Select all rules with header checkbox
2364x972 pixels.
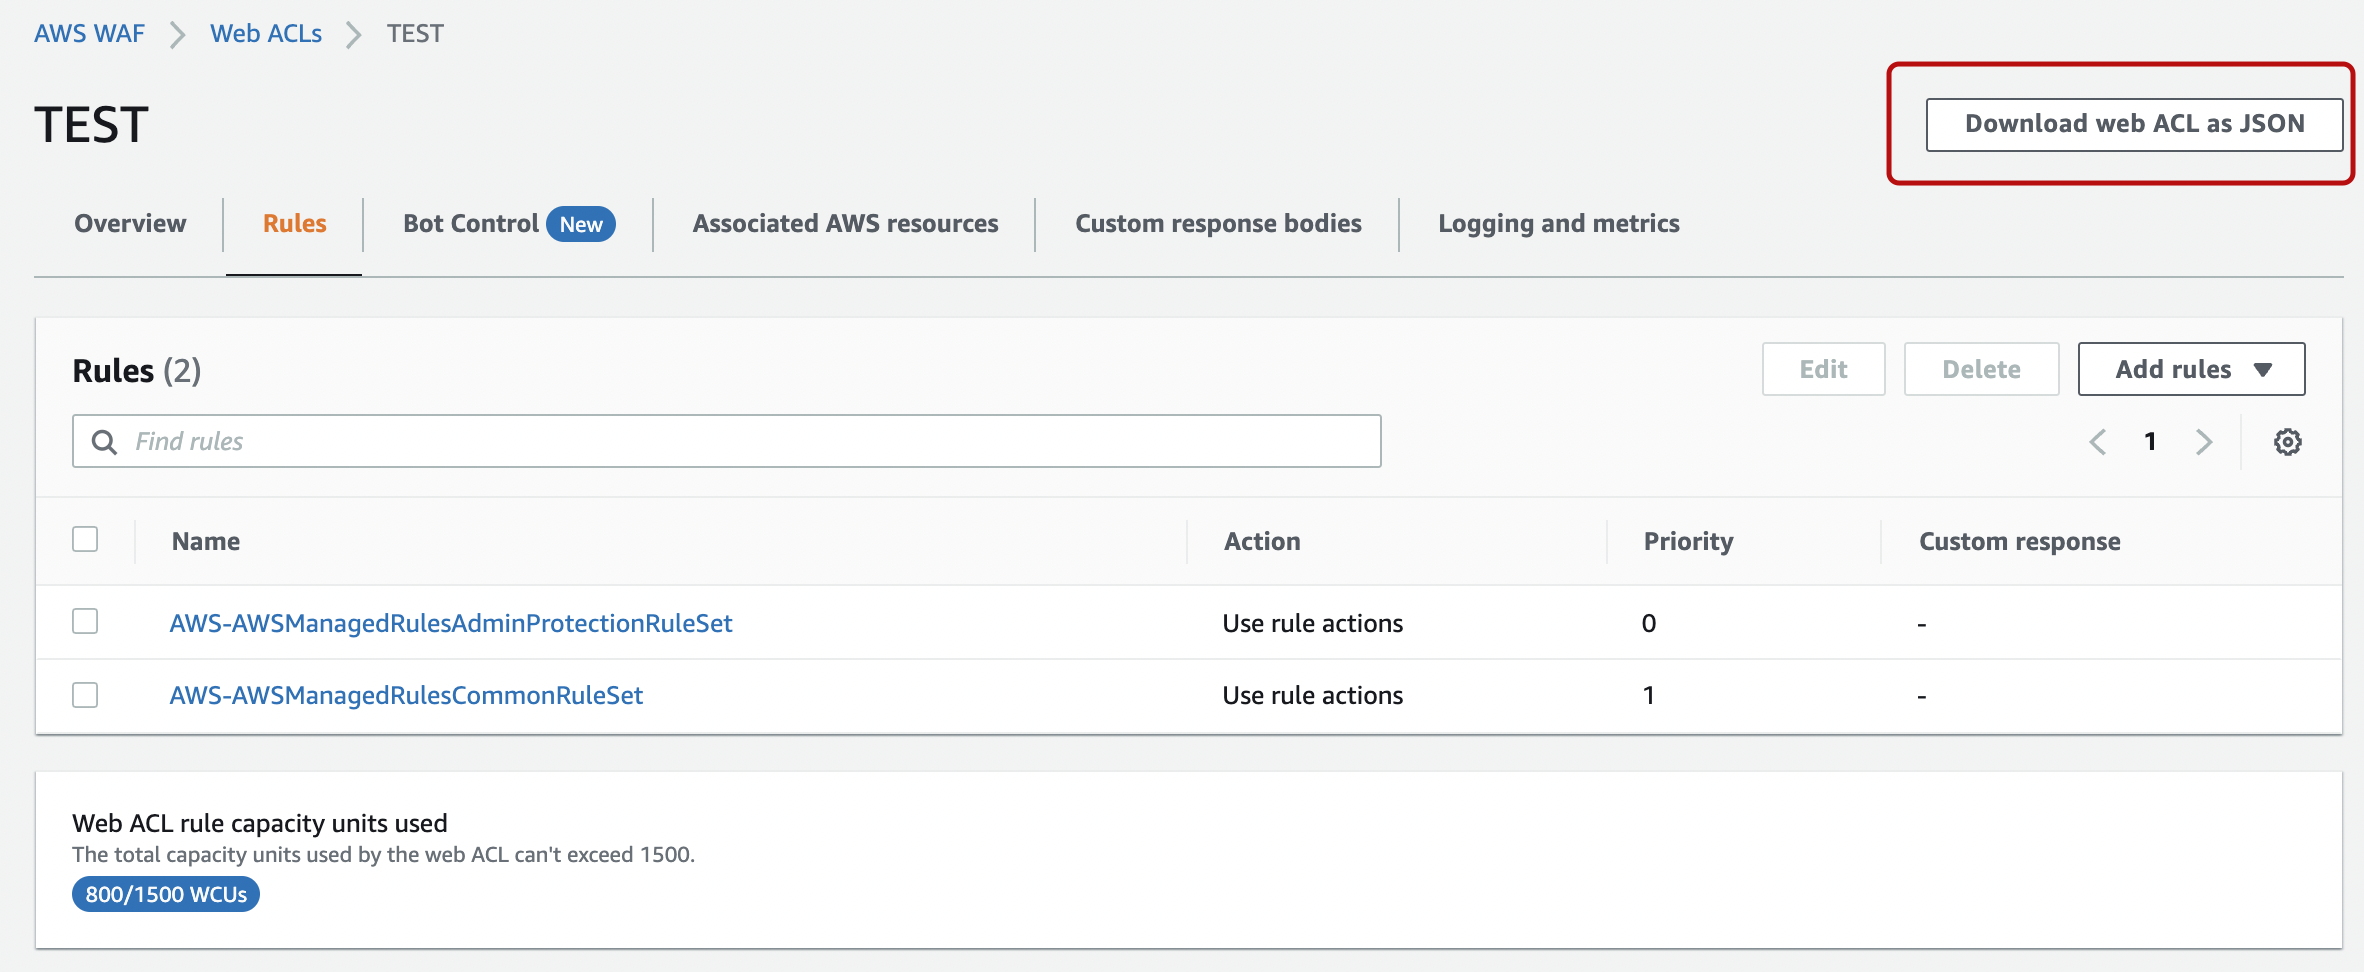pos(85,539)
